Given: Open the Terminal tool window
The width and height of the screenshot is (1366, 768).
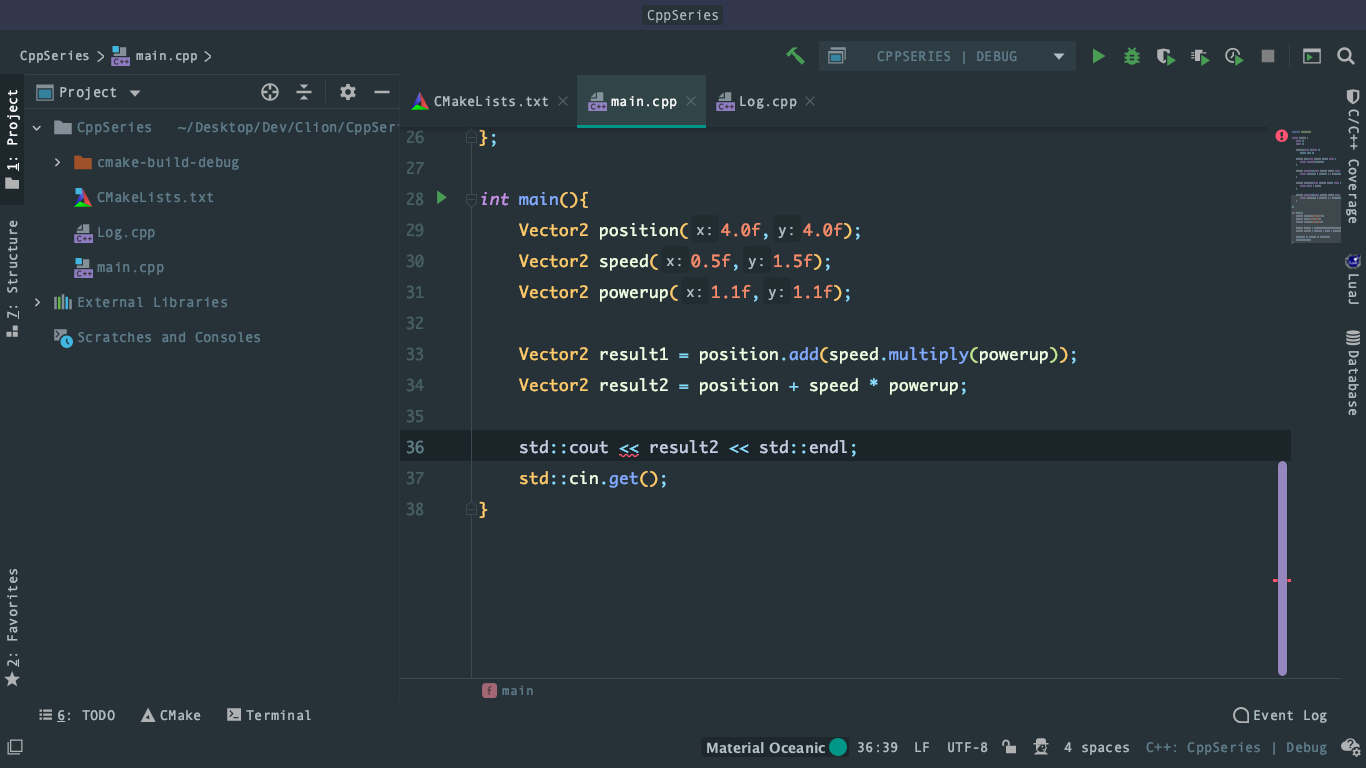Looking at the screenshot, I should coord(269,715).
